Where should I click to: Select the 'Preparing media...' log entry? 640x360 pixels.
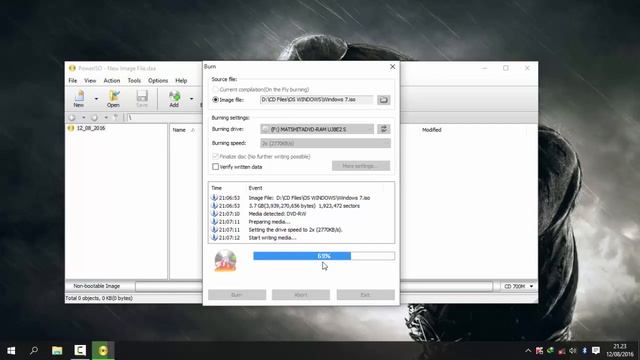tap(269, 222)
